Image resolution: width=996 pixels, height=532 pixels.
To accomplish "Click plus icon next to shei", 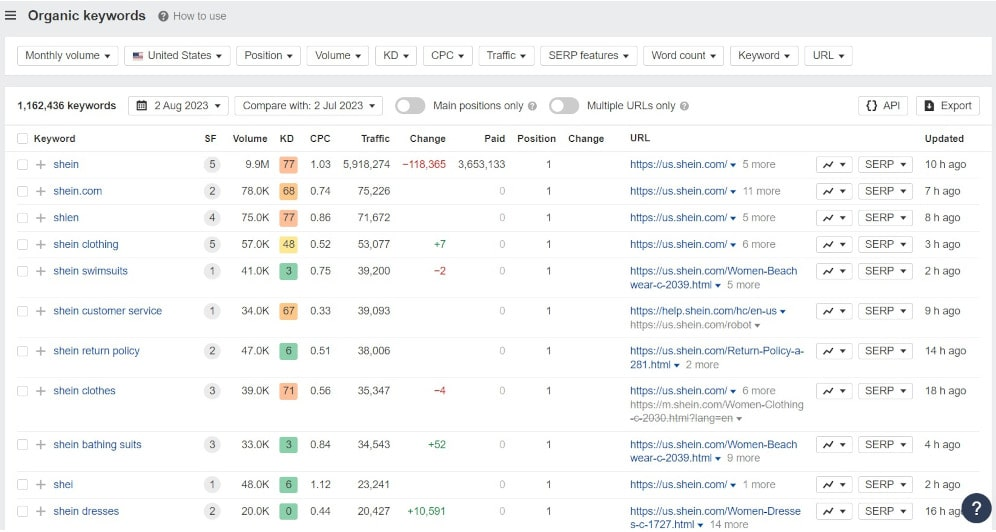I will coord(41,485).
